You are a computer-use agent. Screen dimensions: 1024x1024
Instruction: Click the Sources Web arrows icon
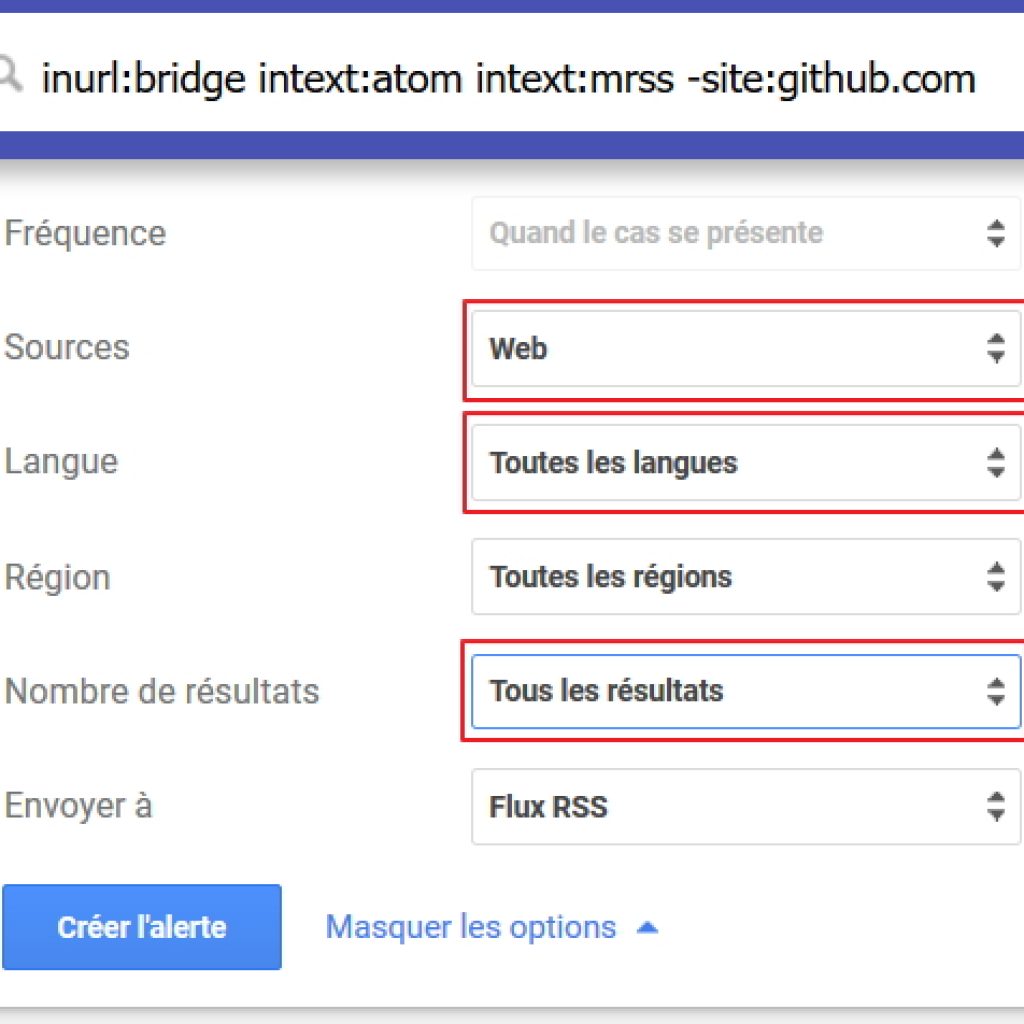[995, 348]
